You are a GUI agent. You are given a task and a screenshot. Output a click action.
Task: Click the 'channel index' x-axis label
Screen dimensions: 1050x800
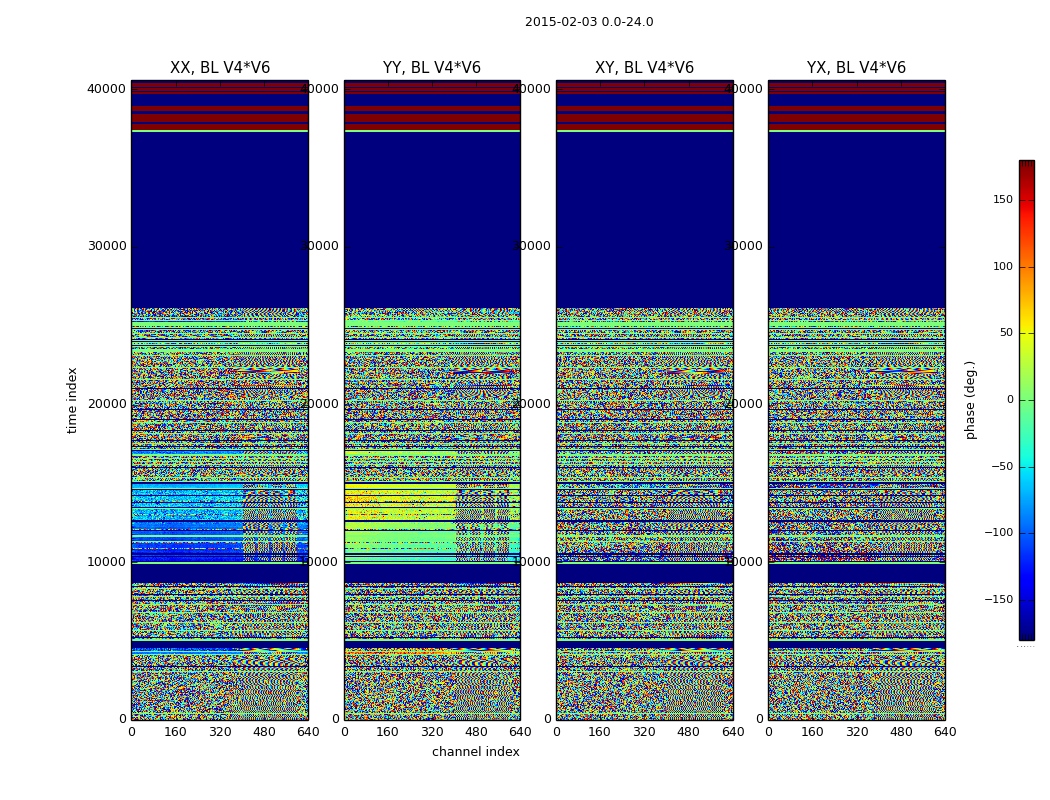(475, 752)
